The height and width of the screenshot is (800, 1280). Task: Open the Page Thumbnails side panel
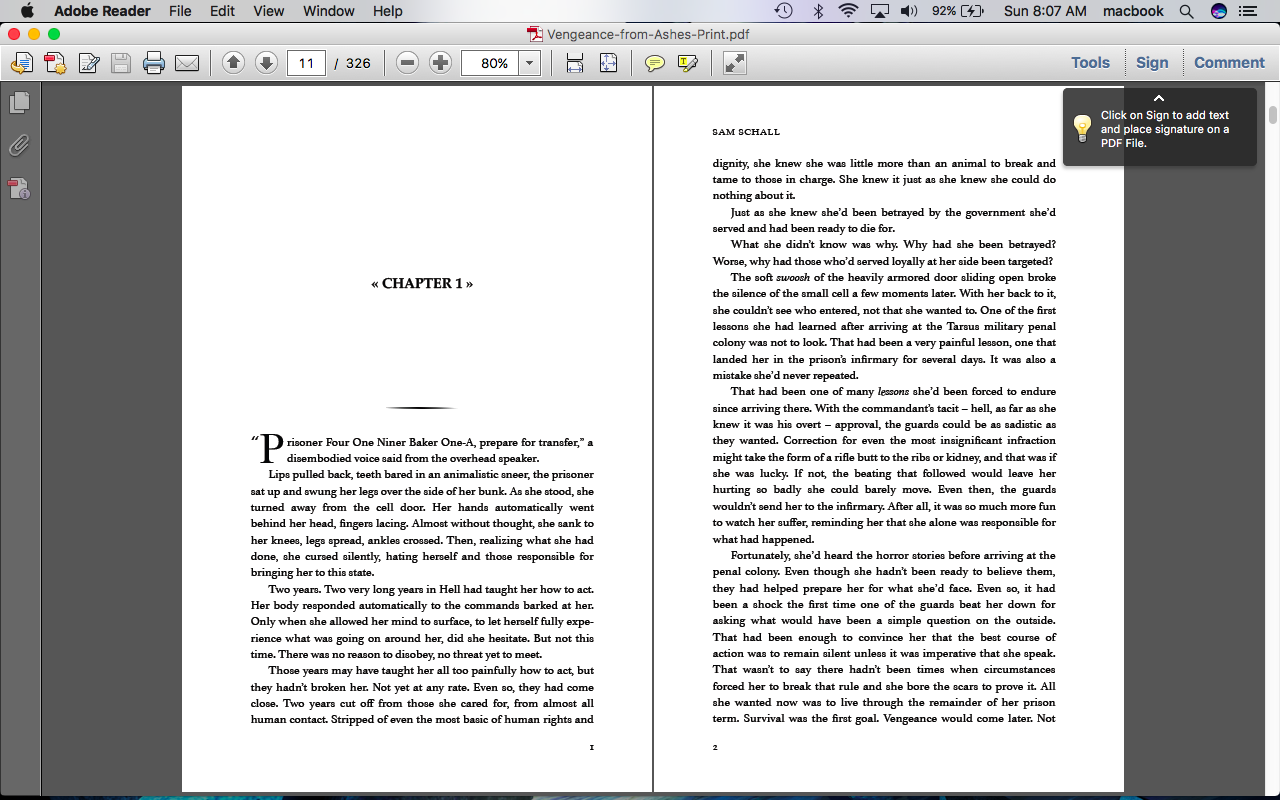[x=19, y=102]
